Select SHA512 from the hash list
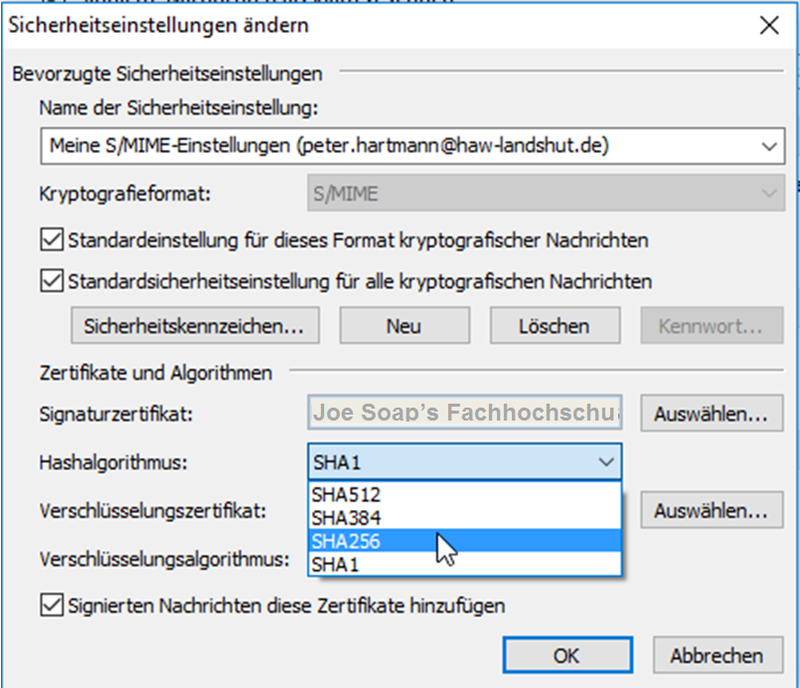This screenshot has height=688, width=800. [346, 495]
